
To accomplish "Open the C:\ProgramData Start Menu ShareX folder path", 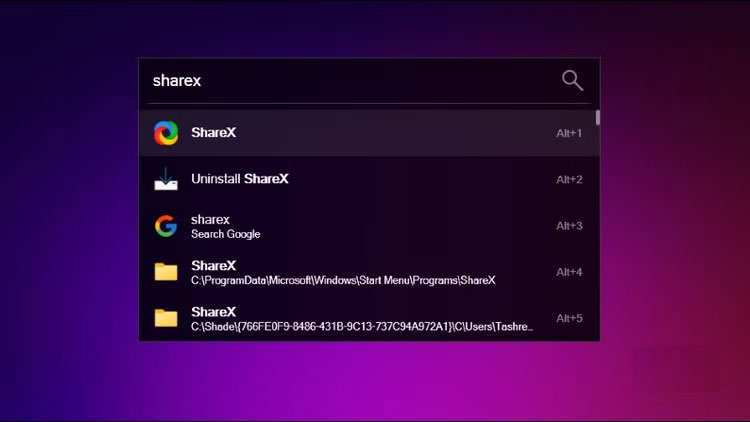I will [x=369, y=272].
